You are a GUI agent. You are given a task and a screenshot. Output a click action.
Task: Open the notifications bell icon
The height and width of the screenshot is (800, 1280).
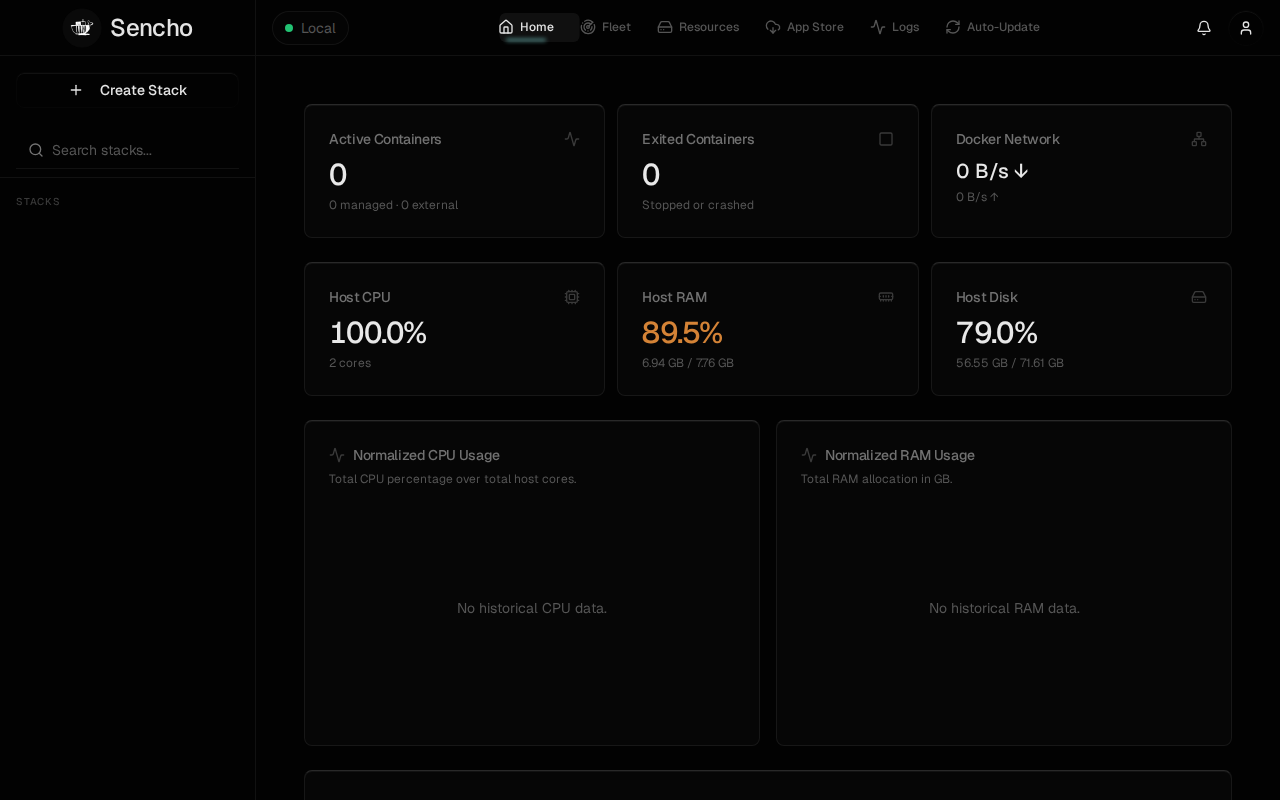point(1204,28)
